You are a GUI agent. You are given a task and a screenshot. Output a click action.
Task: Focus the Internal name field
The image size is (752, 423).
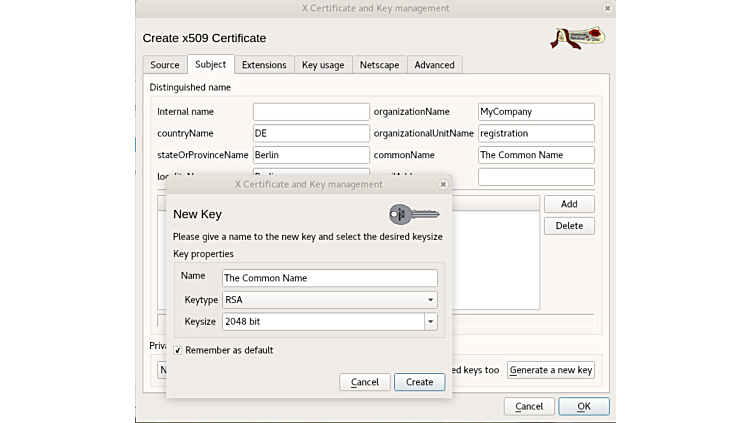pyautogui.click(x=311, y=112)
